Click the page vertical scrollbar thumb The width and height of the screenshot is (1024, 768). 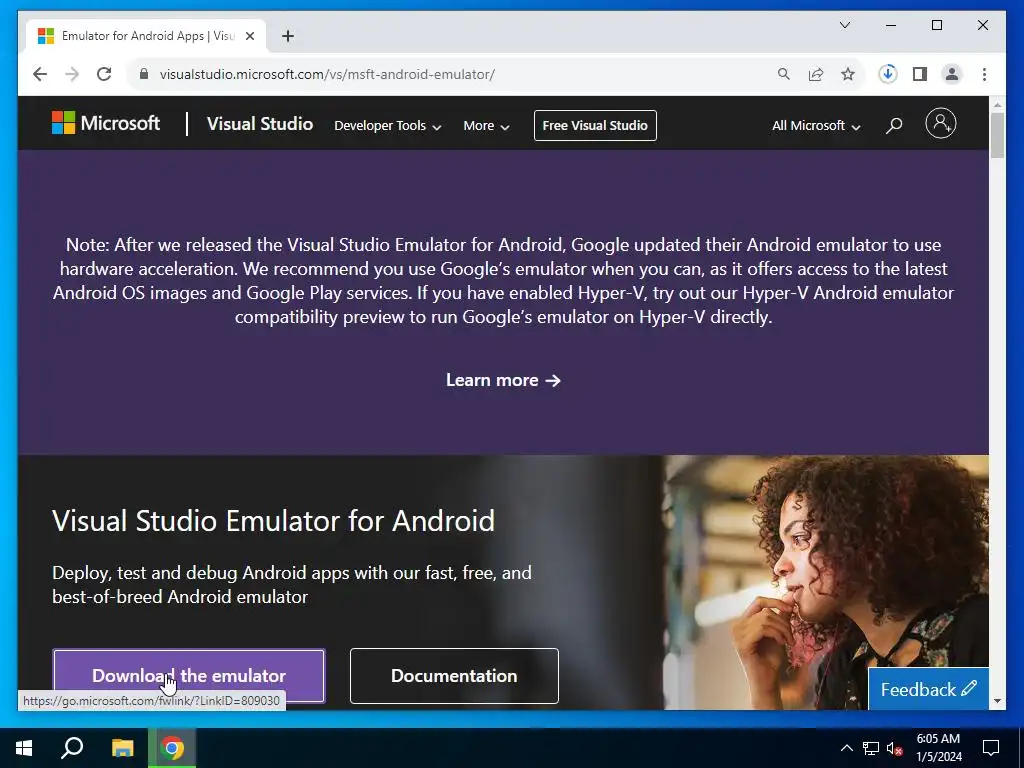tap(997, 135)
